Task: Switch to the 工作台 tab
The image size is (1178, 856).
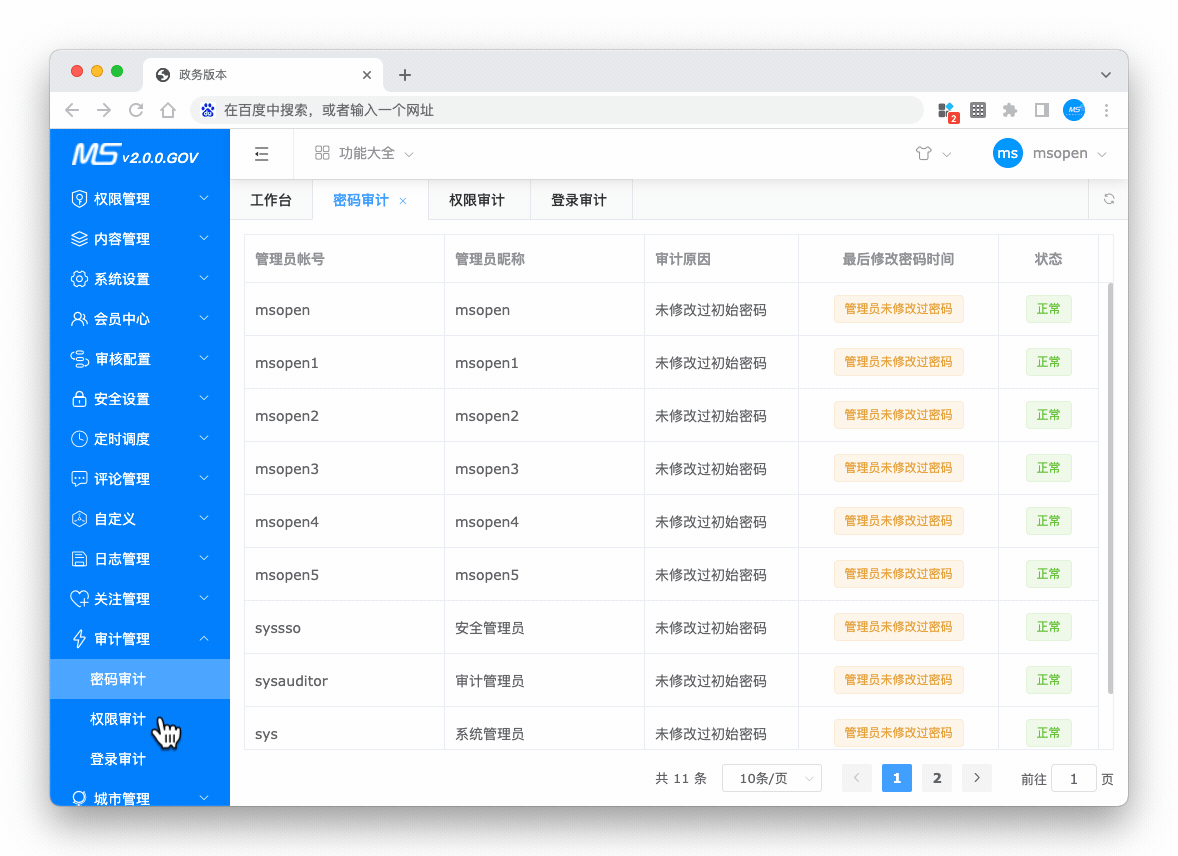Action: [x=271, y=200]
